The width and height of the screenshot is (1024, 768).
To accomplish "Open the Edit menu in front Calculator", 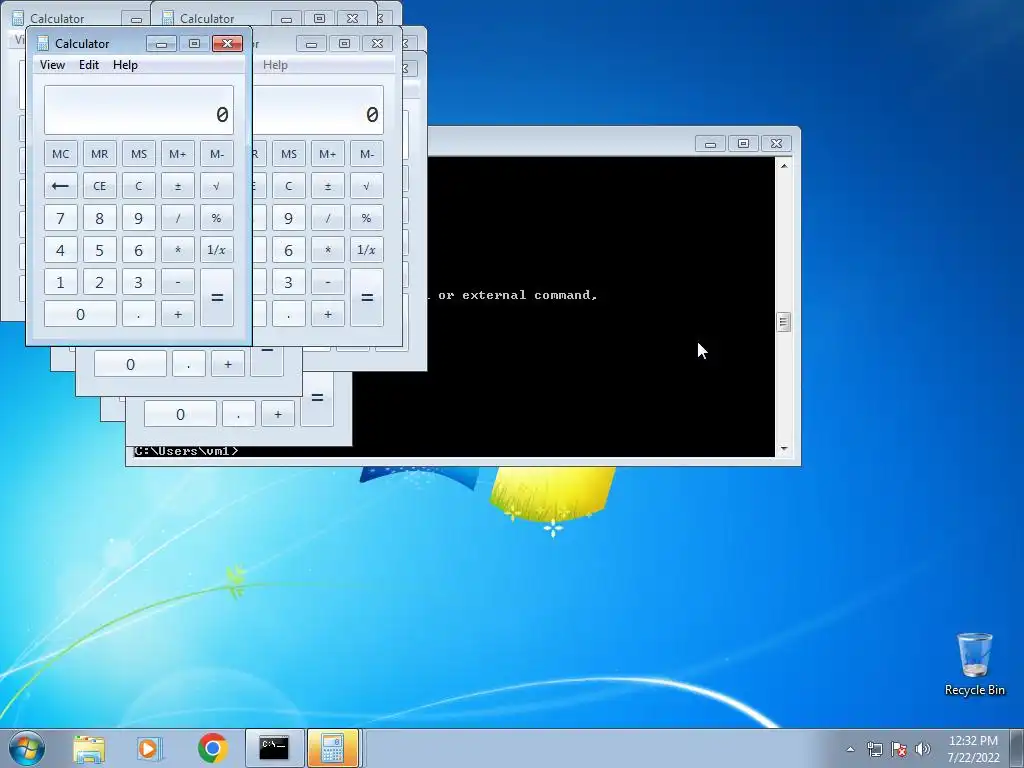I will pyautogui.click(x=89, y=65).
